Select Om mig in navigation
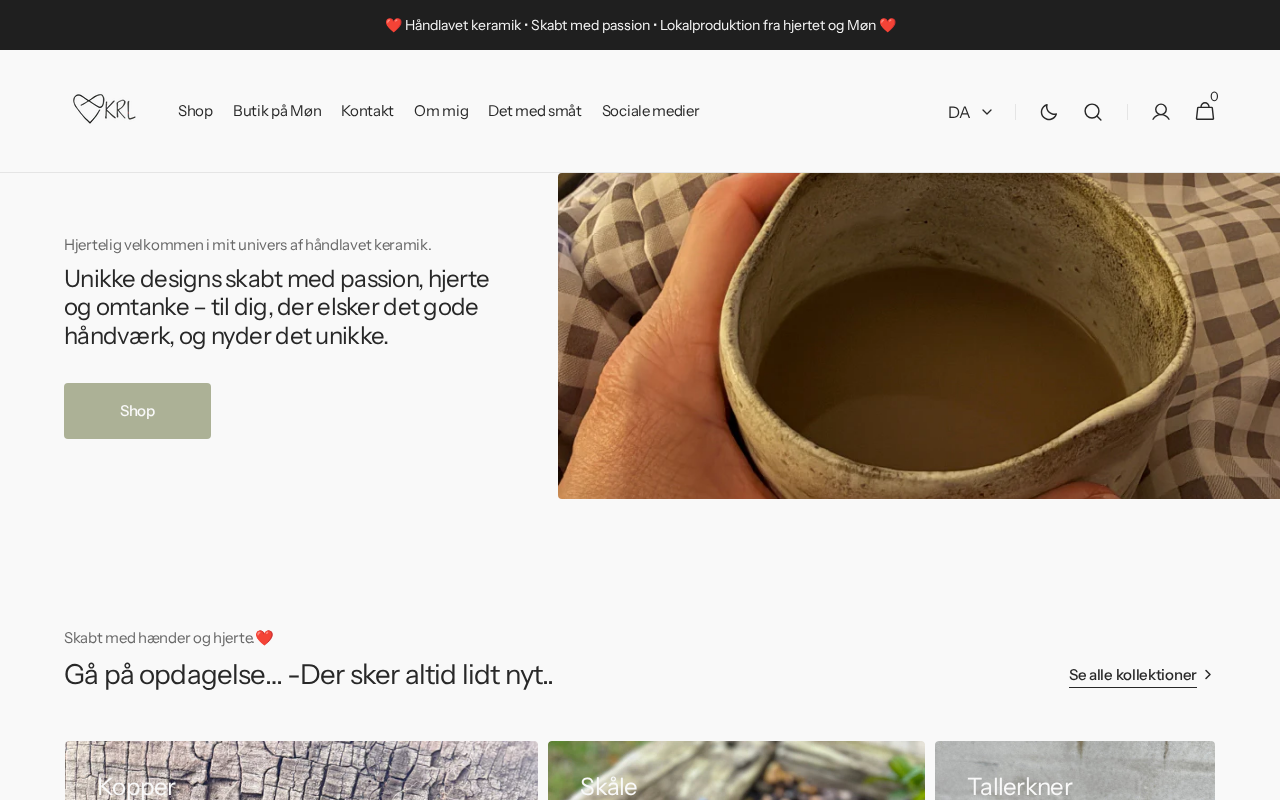Screen dimensions: 1280x800 click(441, 111)
